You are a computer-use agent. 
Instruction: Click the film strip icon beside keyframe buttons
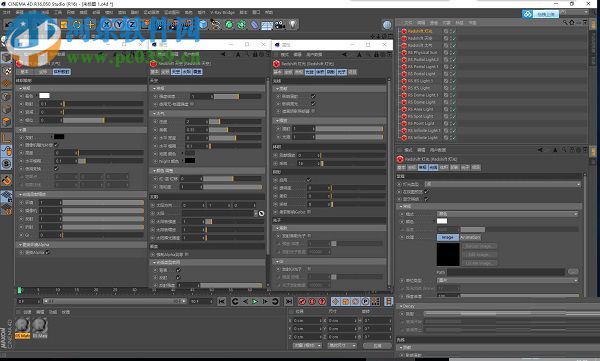388,302
